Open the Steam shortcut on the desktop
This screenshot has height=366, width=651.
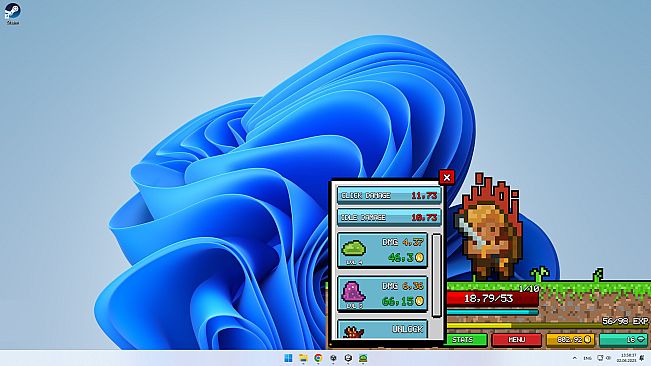coord(12,14)
